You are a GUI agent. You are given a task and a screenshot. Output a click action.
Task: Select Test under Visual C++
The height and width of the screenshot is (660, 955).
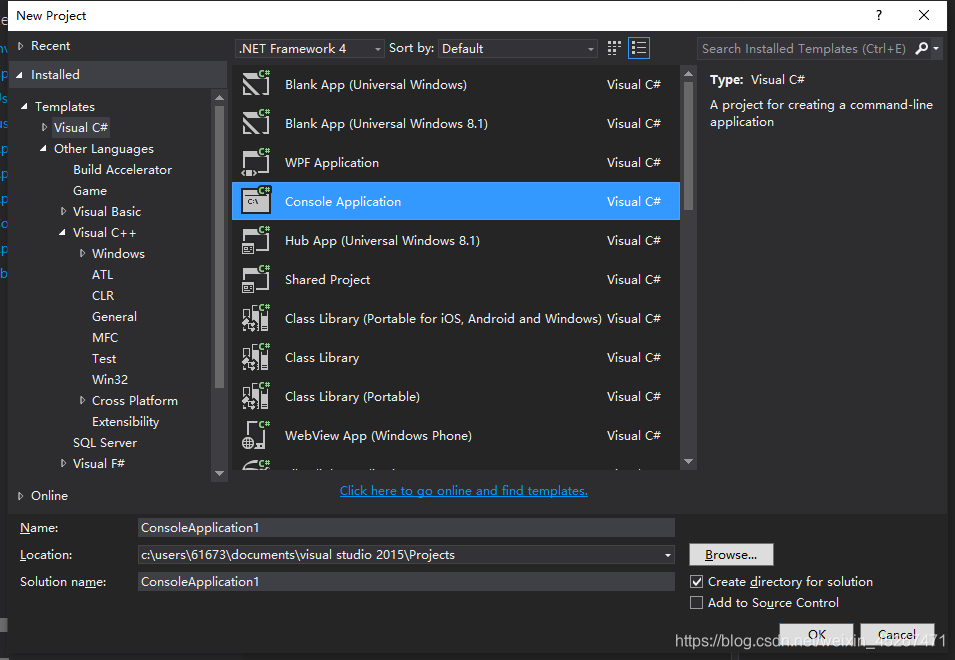coord(104,359)
